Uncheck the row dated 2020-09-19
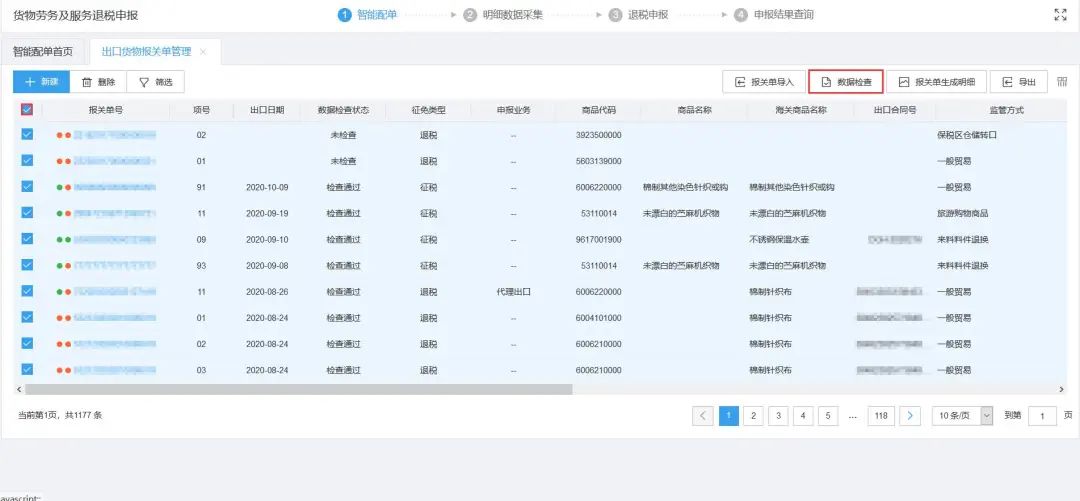Image resolution: width=1080 pixels, height=501 pixels. tap(28, 213)
